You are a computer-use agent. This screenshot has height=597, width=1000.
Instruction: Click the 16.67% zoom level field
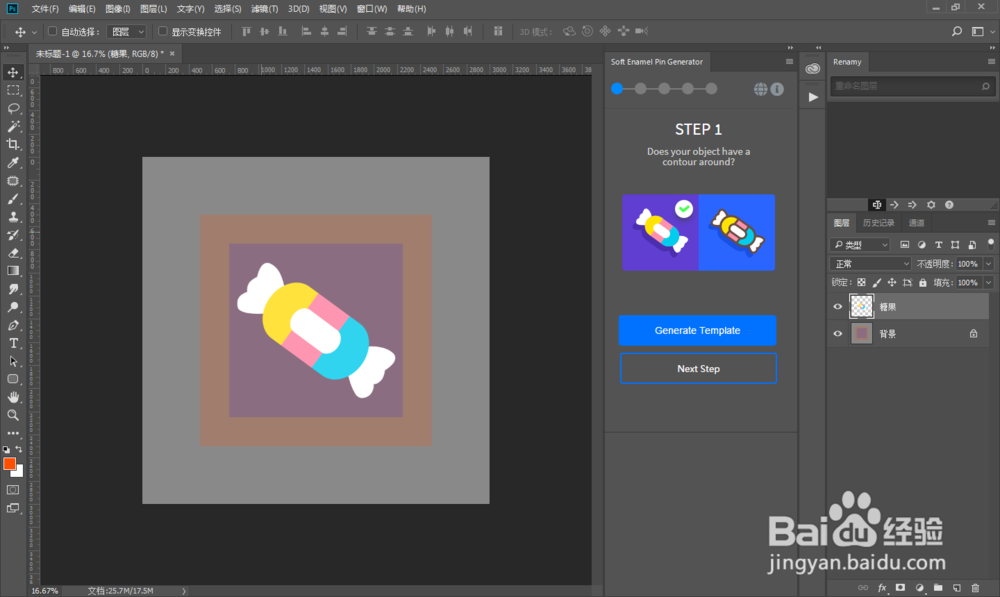(x=45, y=591)
